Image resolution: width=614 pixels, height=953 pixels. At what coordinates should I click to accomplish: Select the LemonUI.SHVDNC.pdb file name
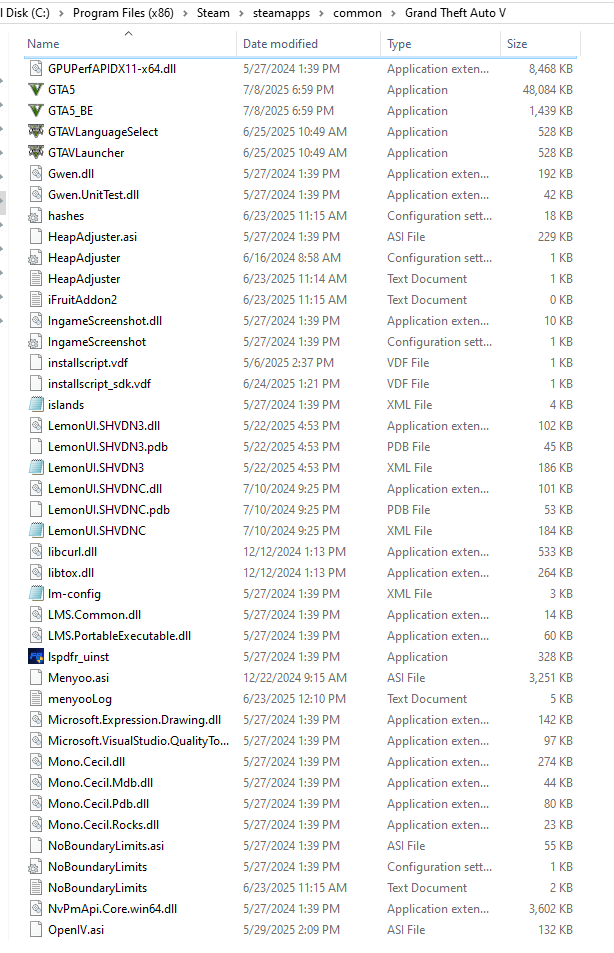coord(109,510)
